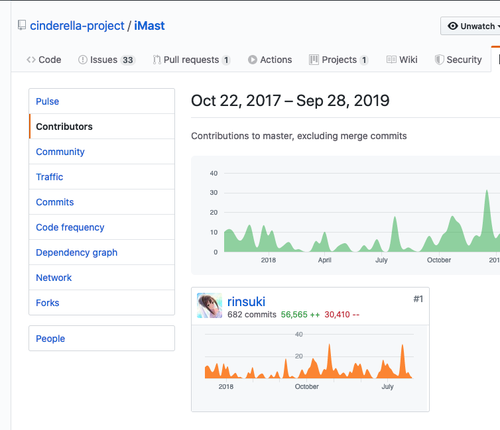Image resolution: width=500 pixels, height=430 pixels.
Task: Open People in the sidebar
Action: (x=102, y=338)
